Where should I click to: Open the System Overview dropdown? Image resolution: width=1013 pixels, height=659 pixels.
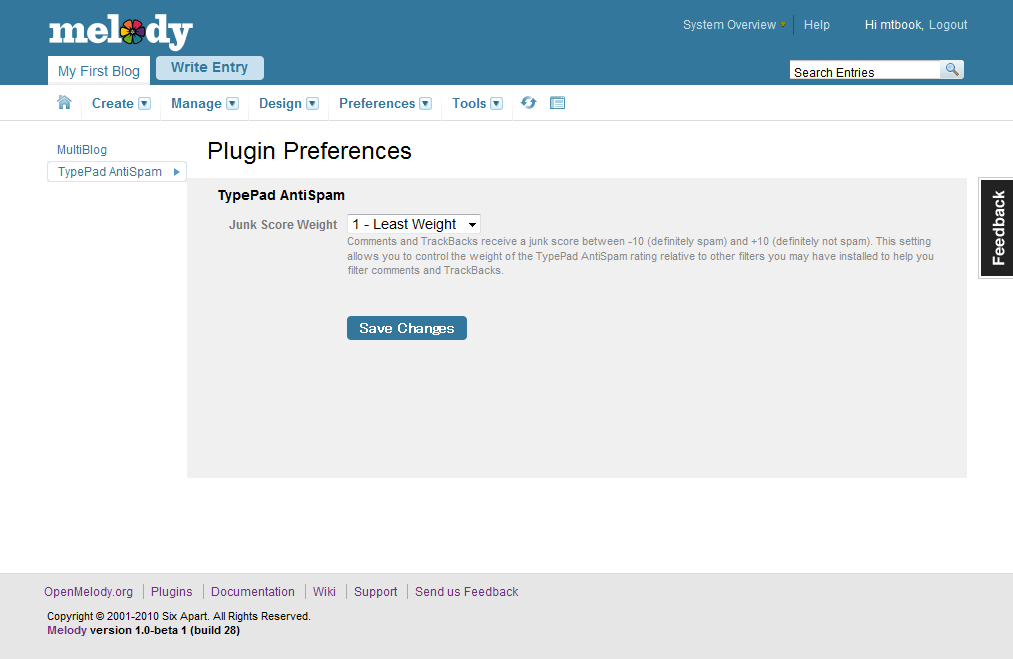[x=734, y=25]
